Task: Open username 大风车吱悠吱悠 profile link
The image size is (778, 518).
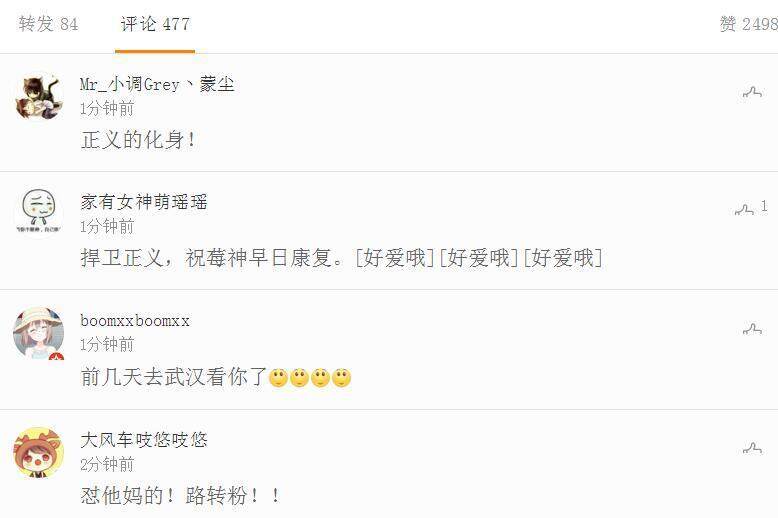Action: coord(144,440)
